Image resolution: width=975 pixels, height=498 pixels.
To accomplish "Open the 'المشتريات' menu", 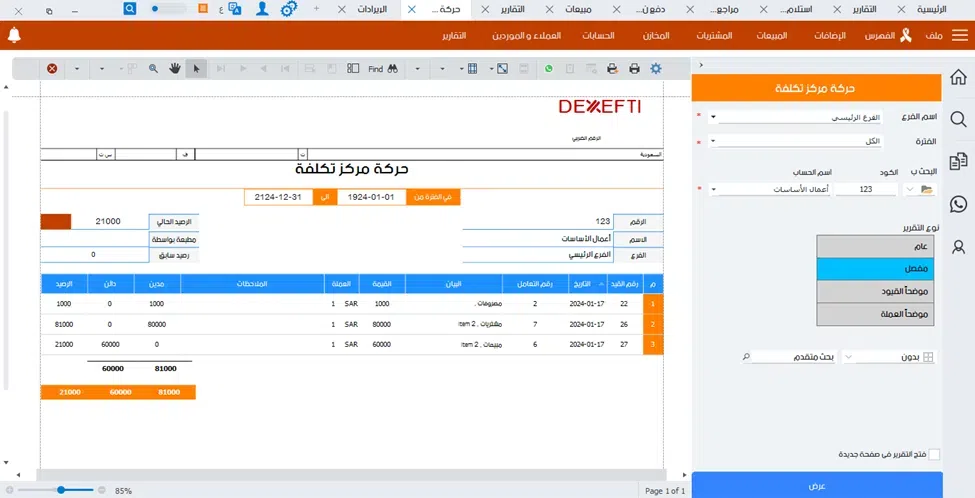I will coord(712,36).
